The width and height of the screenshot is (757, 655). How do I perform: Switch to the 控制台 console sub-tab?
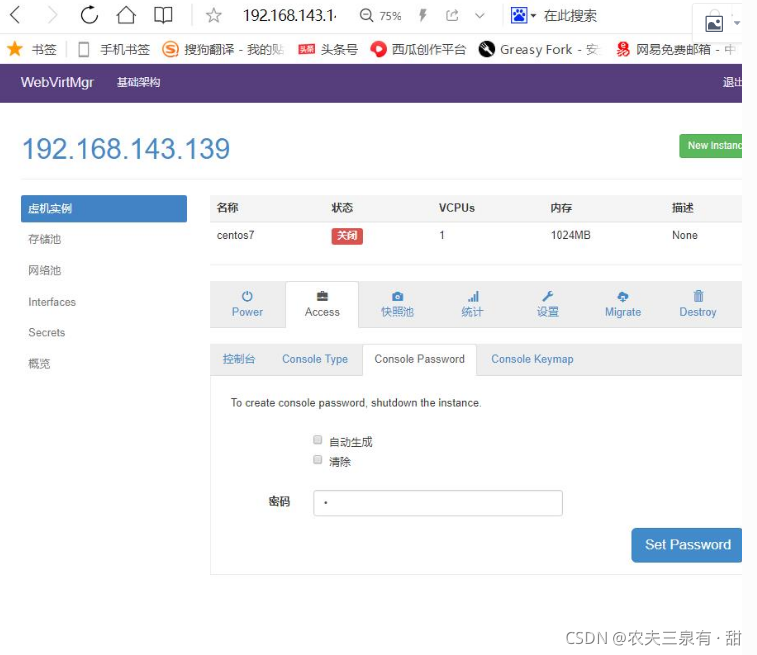(239, 360)
